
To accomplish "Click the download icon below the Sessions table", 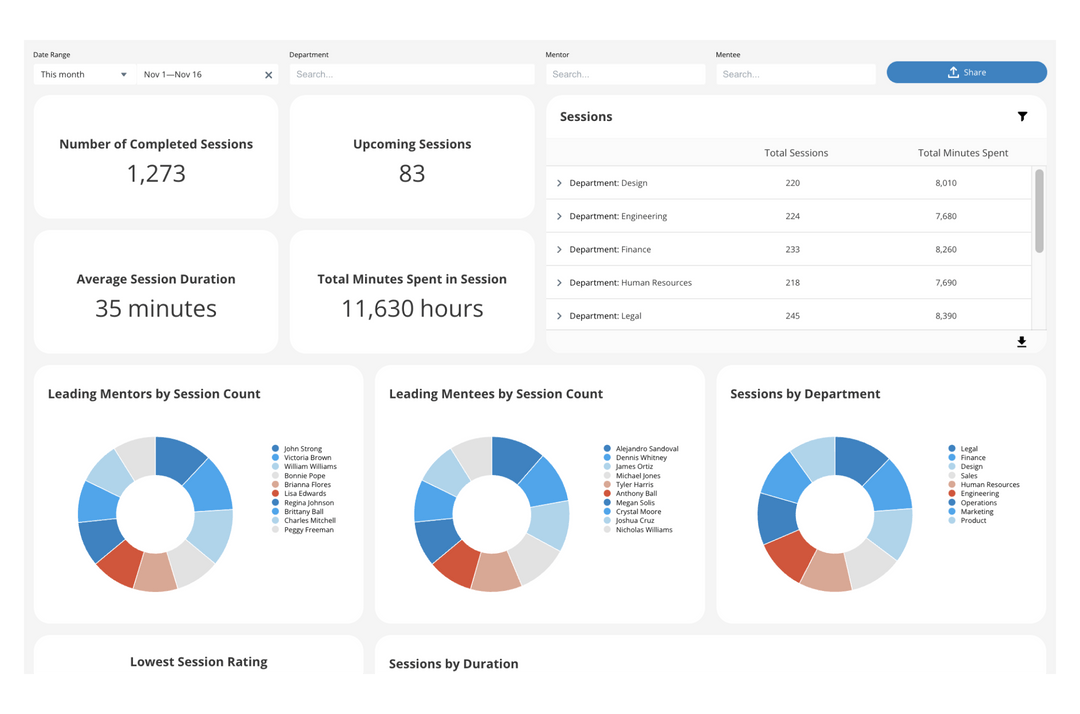I will [1021, 342].
